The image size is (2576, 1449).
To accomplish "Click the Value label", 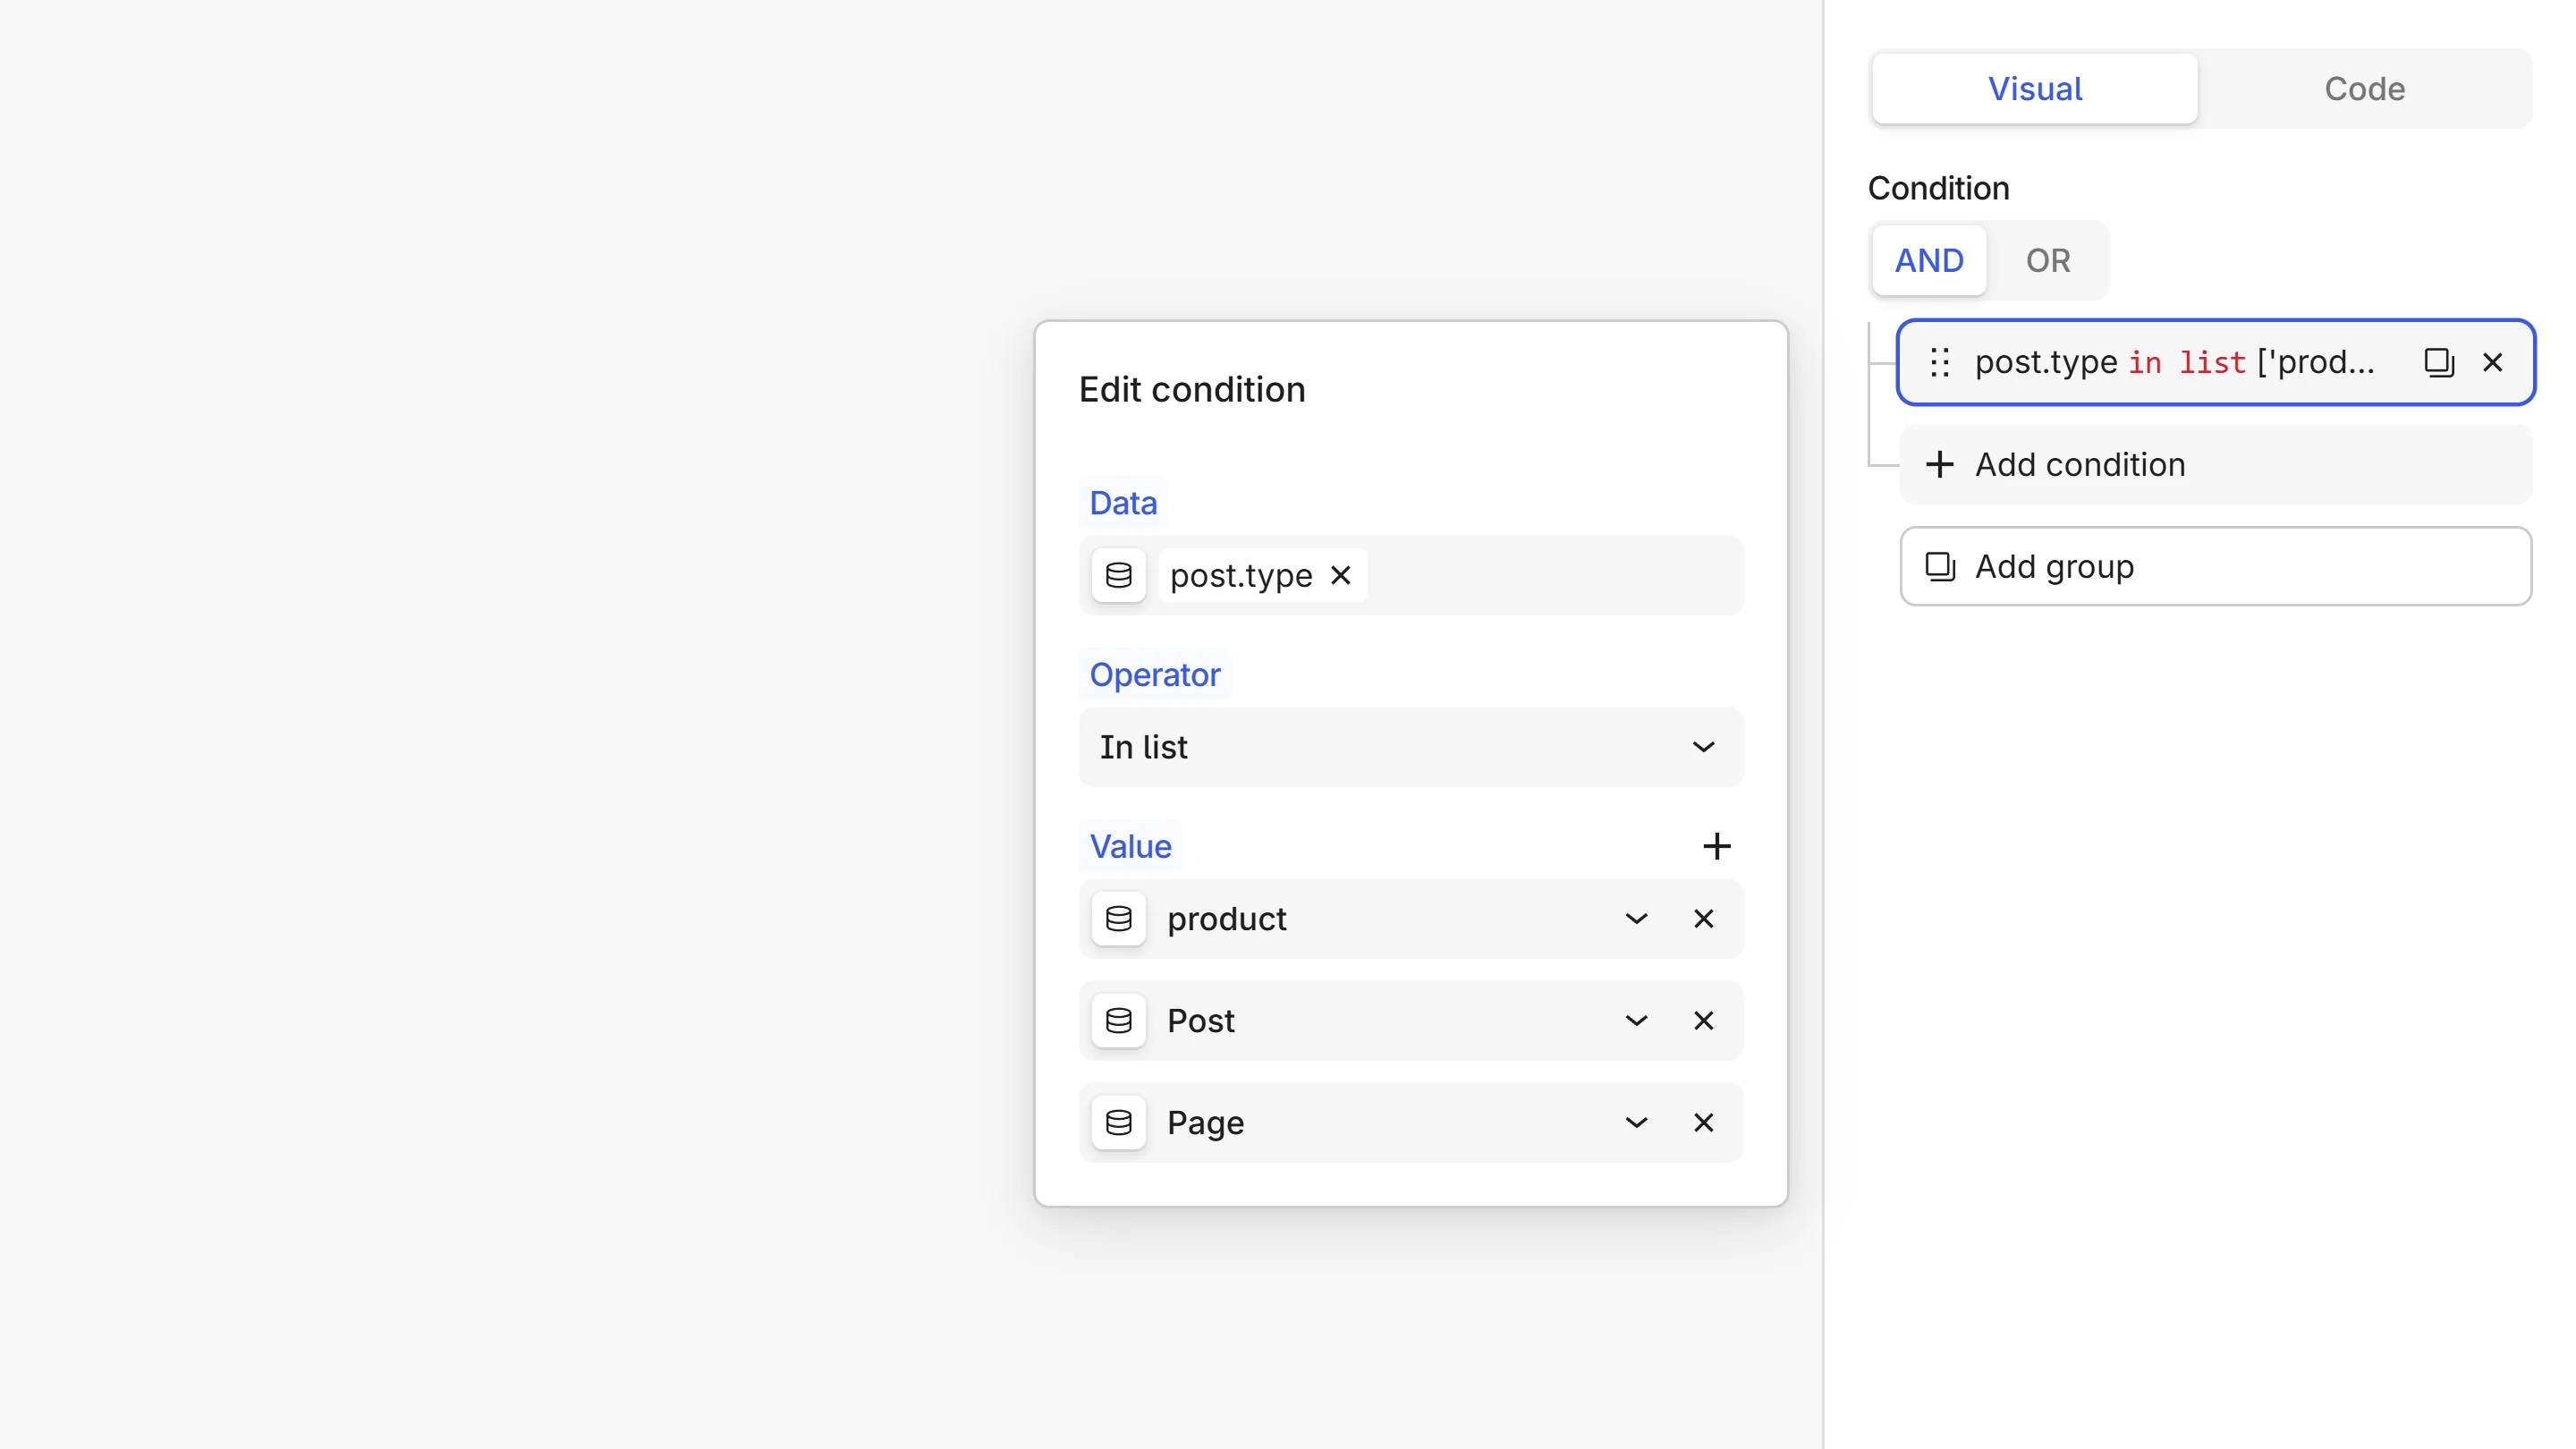I will tap(1130, 846).
